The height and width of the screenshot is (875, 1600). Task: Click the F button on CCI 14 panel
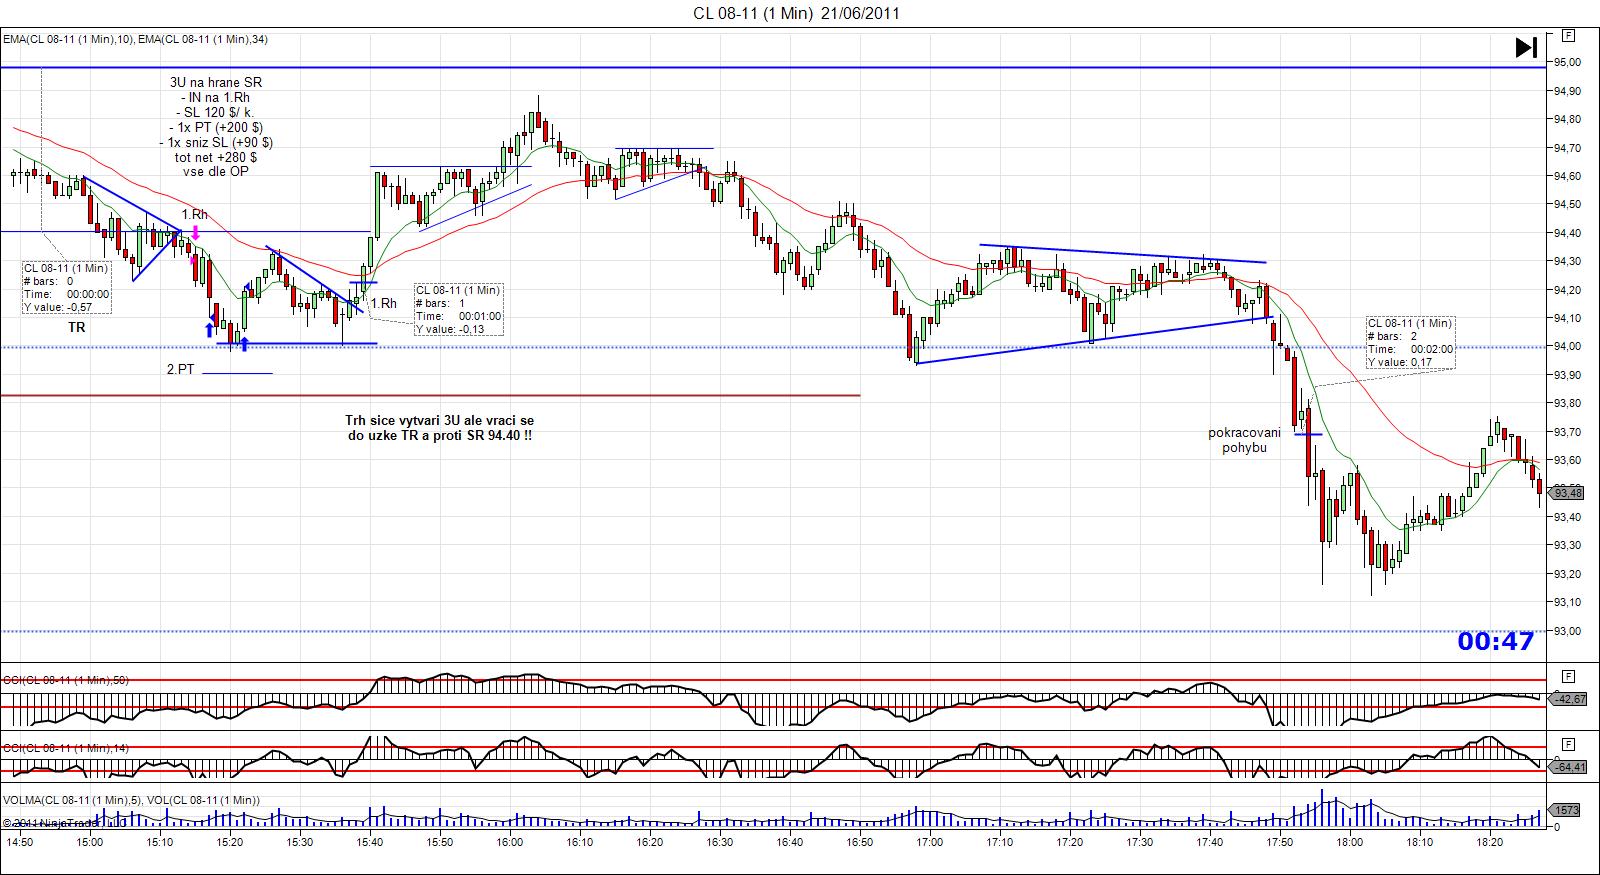click(x=1568, y=744)
